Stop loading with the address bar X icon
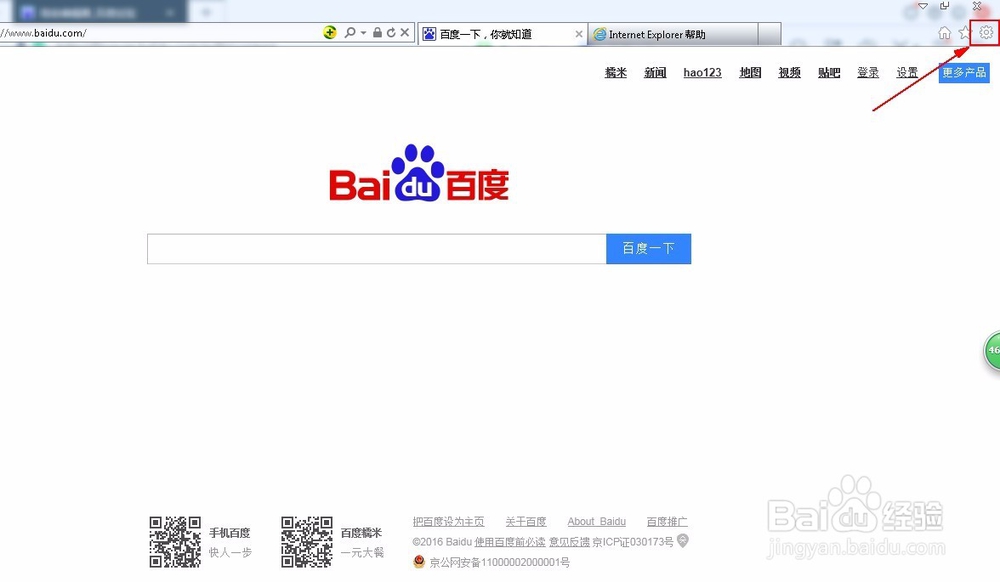Viewport: 1000px width, 582px height. point(404,33)
